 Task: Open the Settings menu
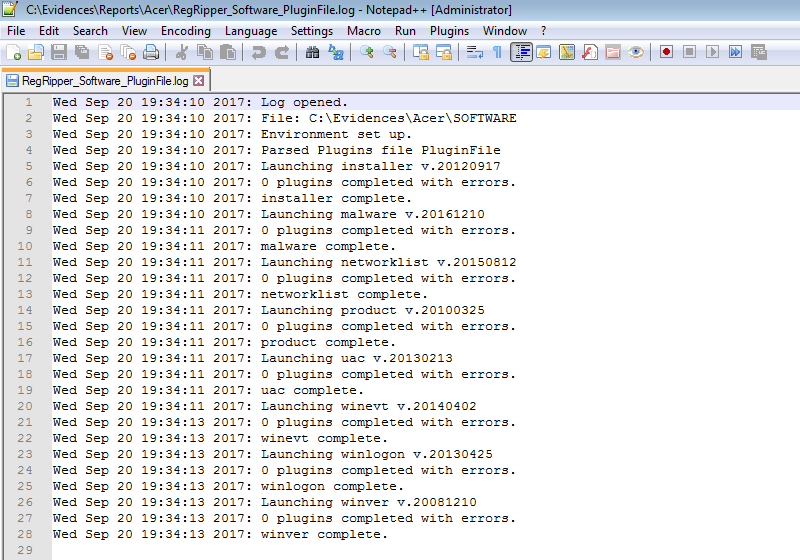click(312, 31)
